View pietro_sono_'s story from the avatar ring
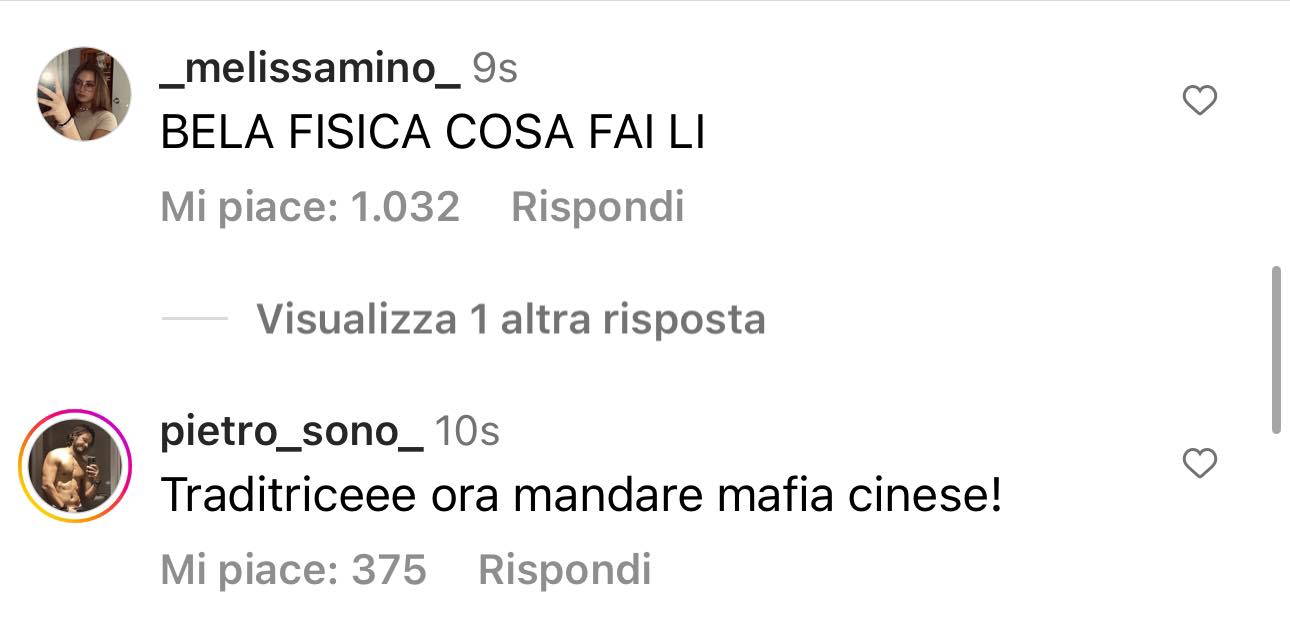 [76, 466]
